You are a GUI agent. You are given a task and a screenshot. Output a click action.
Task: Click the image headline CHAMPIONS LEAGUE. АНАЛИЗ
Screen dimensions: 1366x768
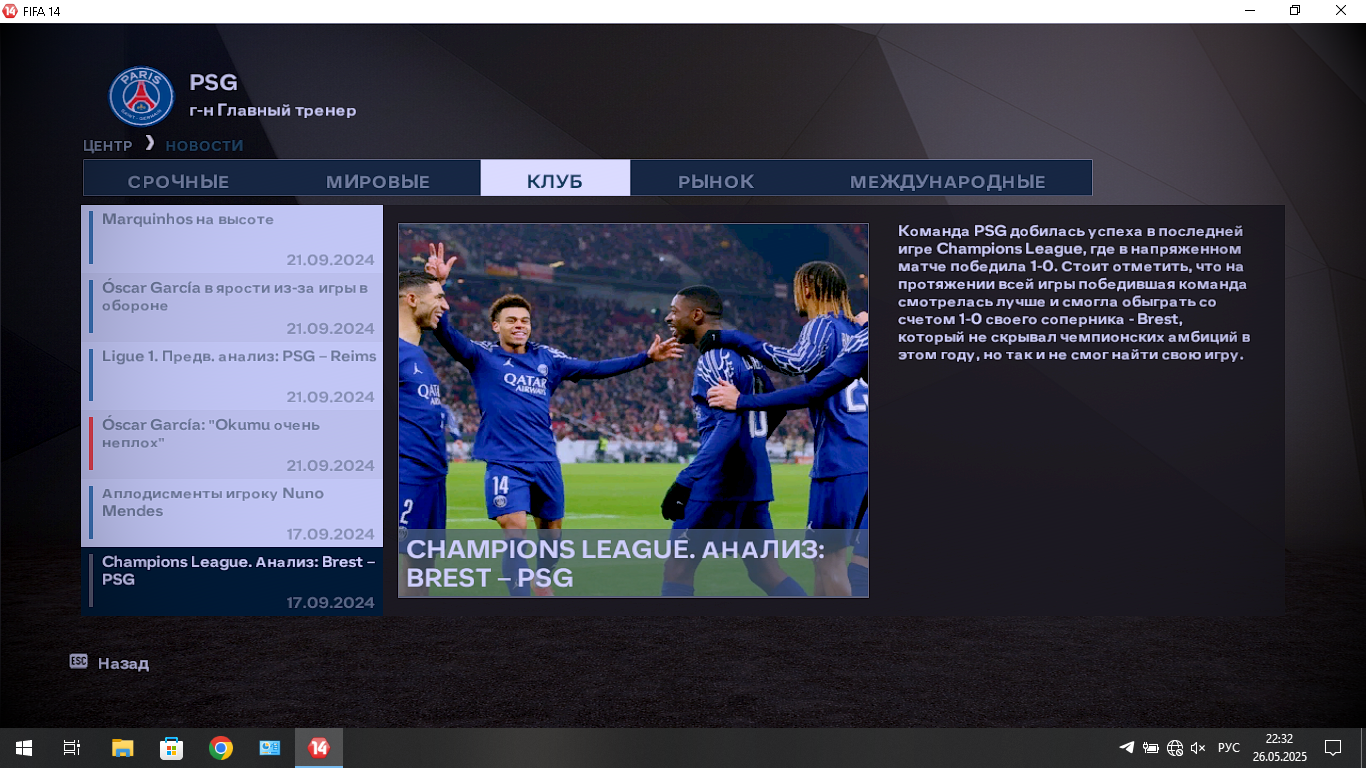(x=615, y=563)
